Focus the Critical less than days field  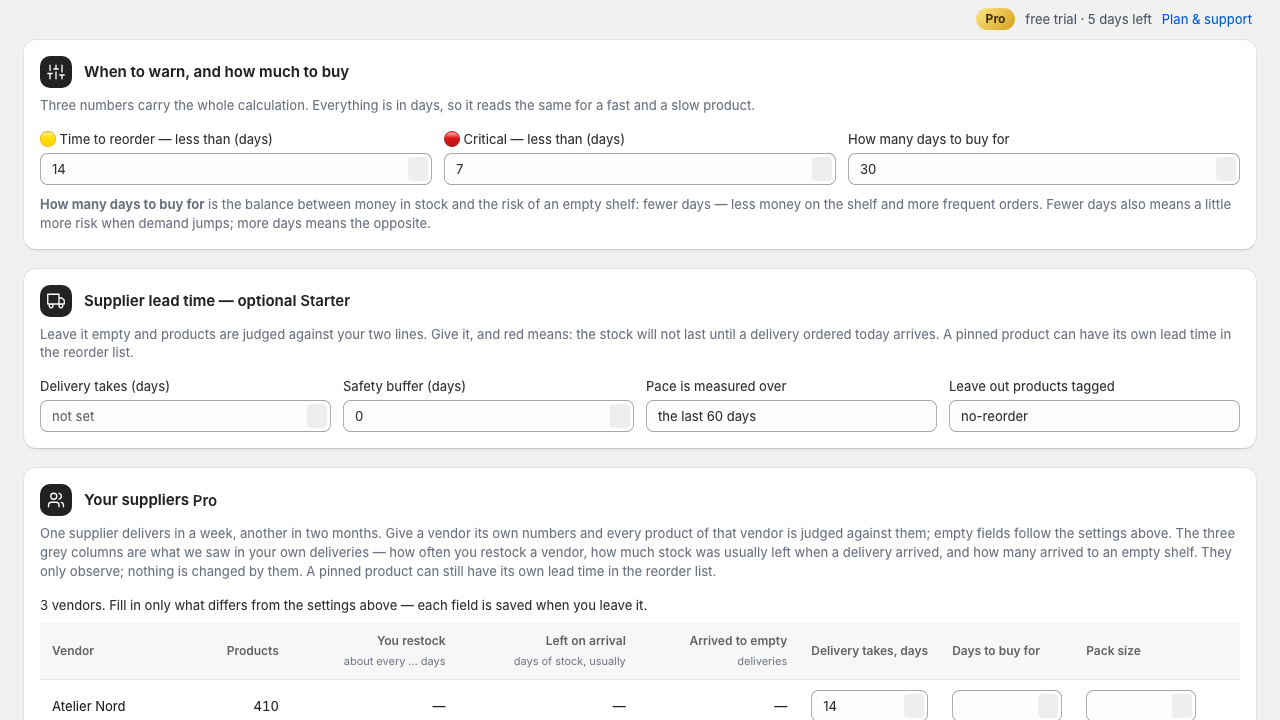640,169
